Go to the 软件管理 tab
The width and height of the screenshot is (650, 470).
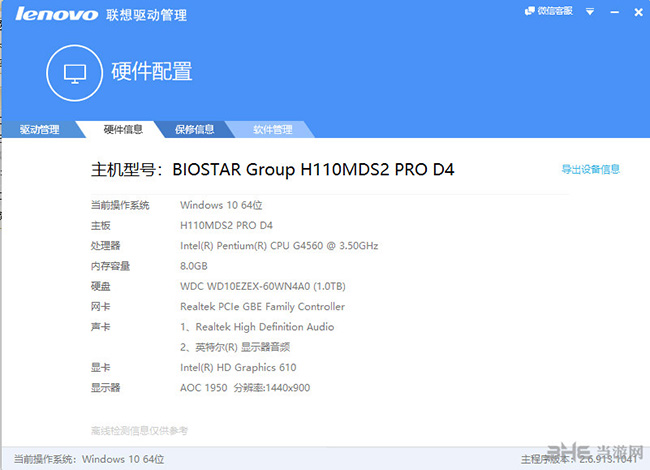(273, 129)
